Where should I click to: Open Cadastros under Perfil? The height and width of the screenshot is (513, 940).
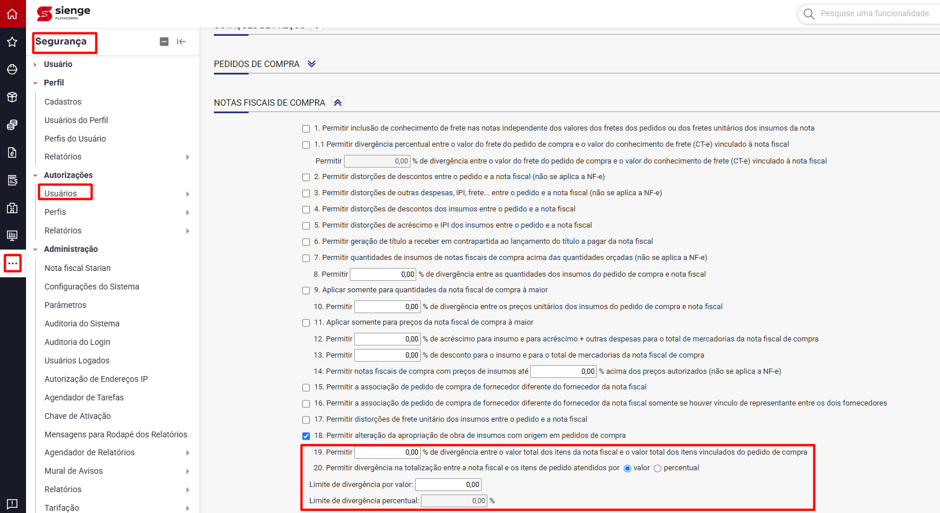pos(63,102)
